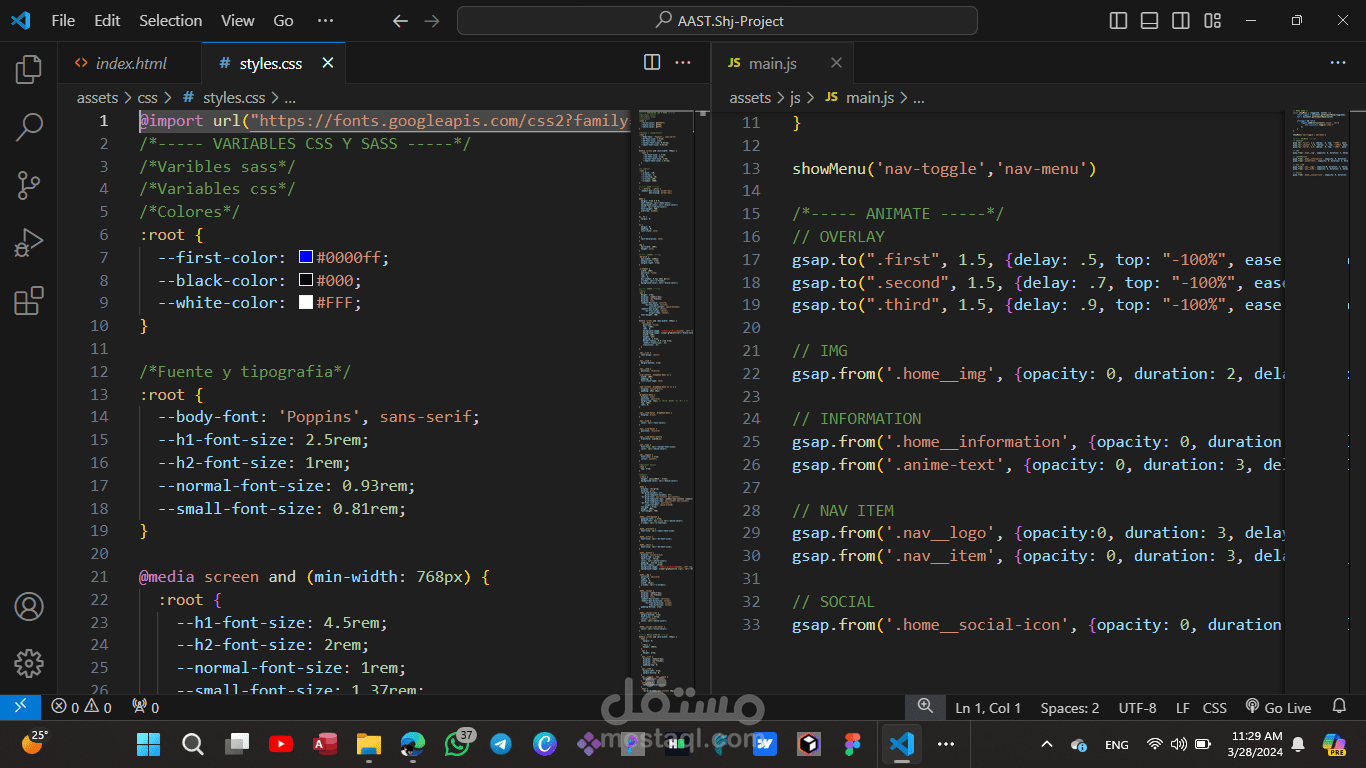Start Go Live server
The image size is (1366, 768).
click(x=1279, y=707)
